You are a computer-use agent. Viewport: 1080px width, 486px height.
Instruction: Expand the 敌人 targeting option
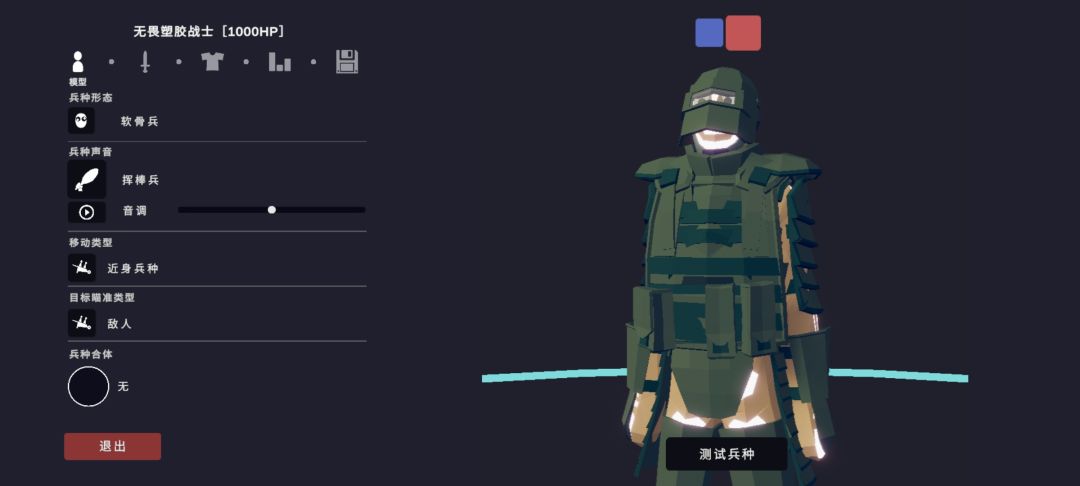coord(119,324)
